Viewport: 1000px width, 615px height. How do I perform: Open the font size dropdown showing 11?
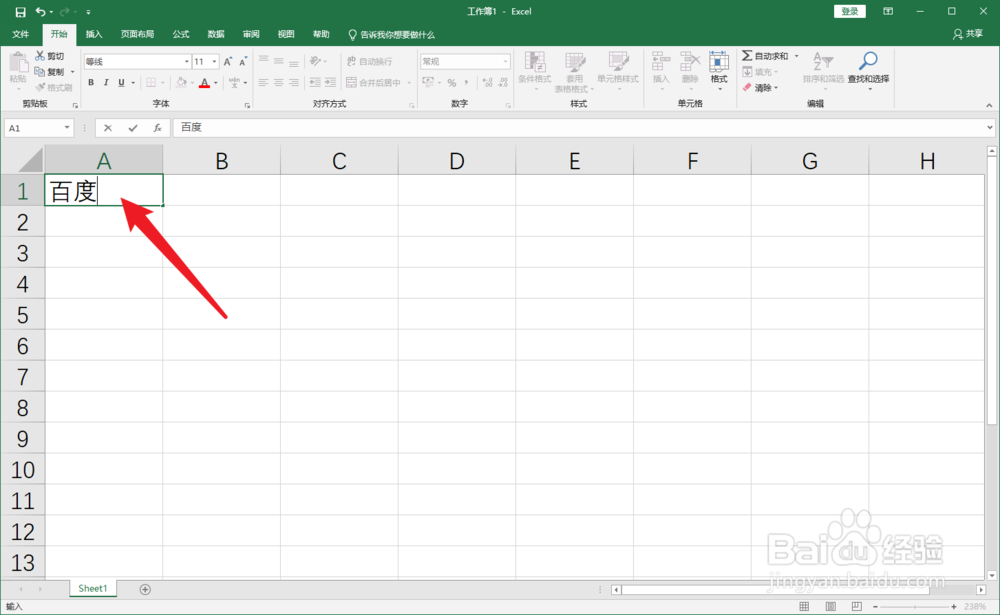pos(203,60)
